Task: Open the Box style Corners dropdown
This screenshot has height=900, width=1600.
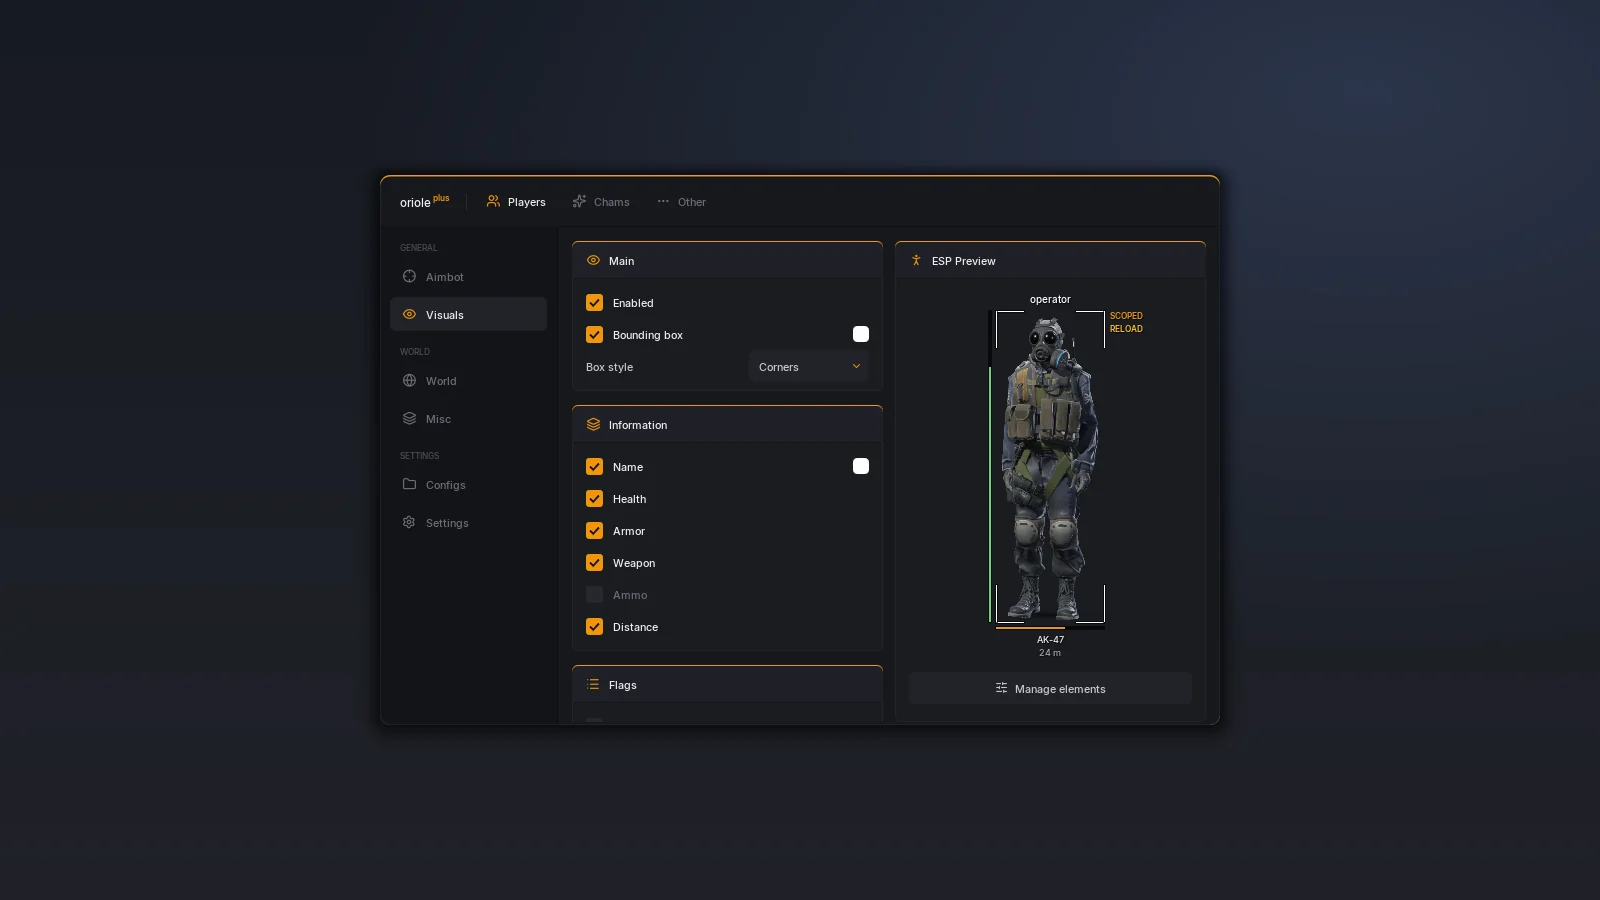Action: pos(808,367)
